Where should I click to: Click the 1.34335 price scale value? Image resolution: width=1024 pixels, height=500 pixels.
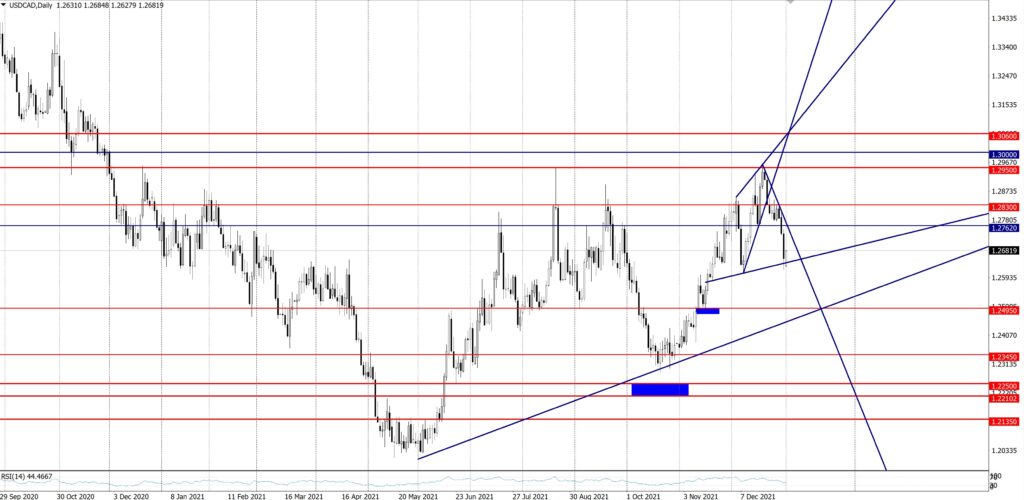point(1004,19)
